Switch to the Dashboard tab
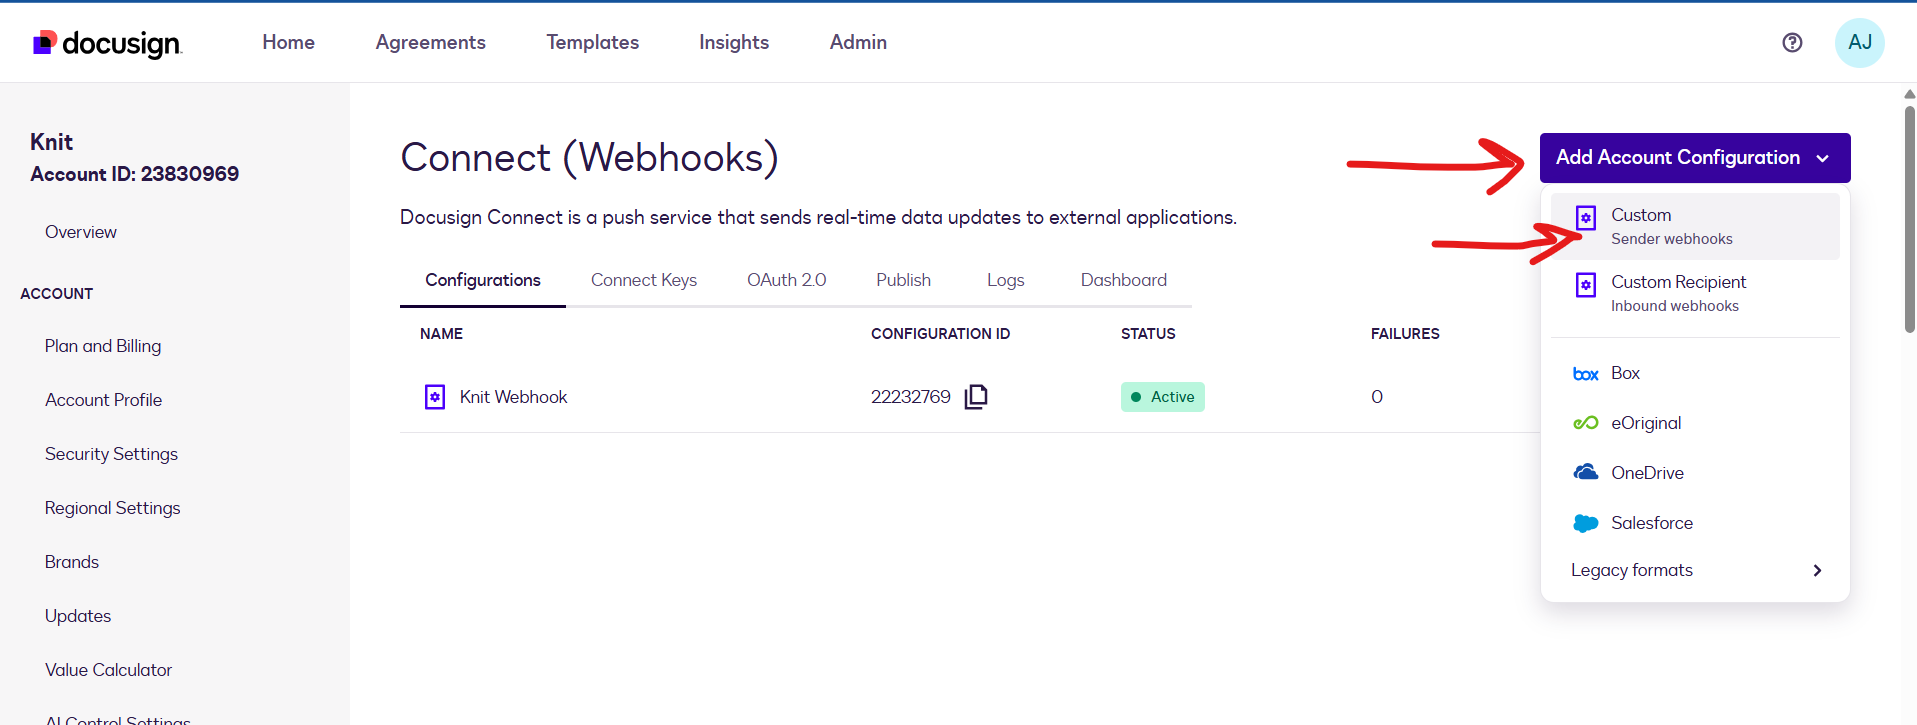Screen dimensions: 1917x725 coord(1124,280)
